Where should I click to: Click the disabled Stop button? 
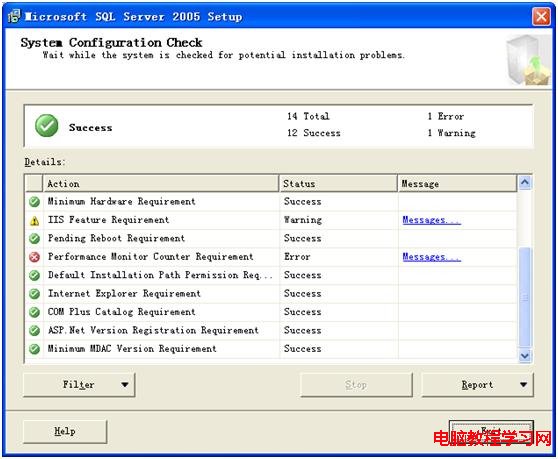[356, 385]
